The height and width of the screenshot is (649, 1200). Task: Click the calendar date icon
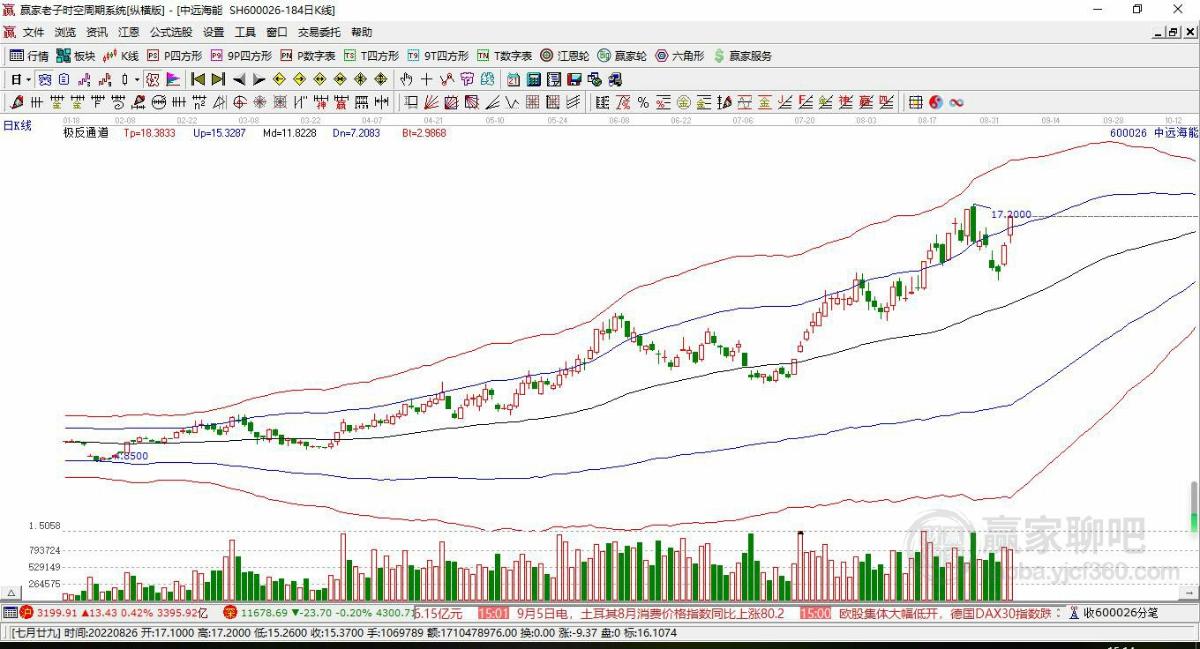coord(513,79)
